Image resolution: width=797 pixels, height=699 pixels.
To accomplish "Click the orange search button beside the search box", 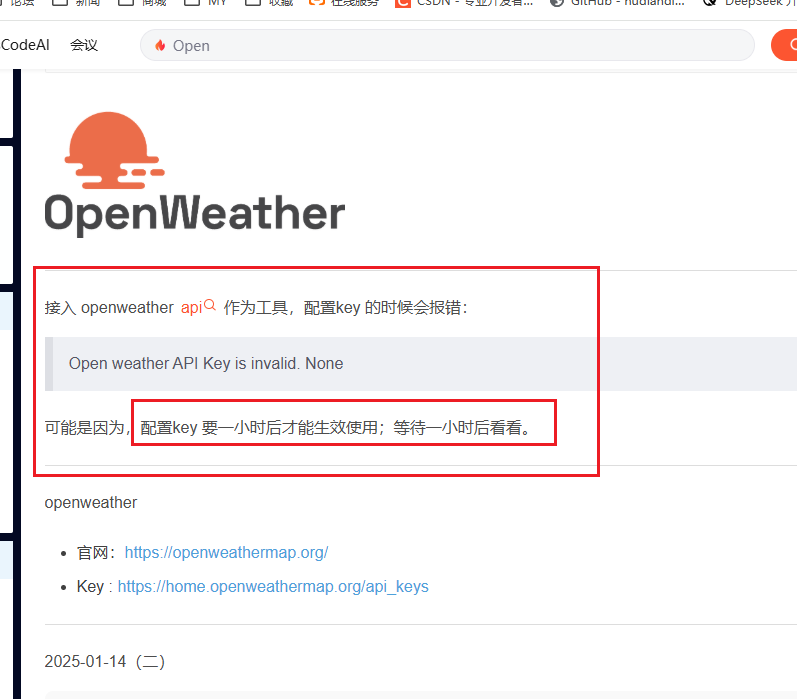I will click(785, 45).
